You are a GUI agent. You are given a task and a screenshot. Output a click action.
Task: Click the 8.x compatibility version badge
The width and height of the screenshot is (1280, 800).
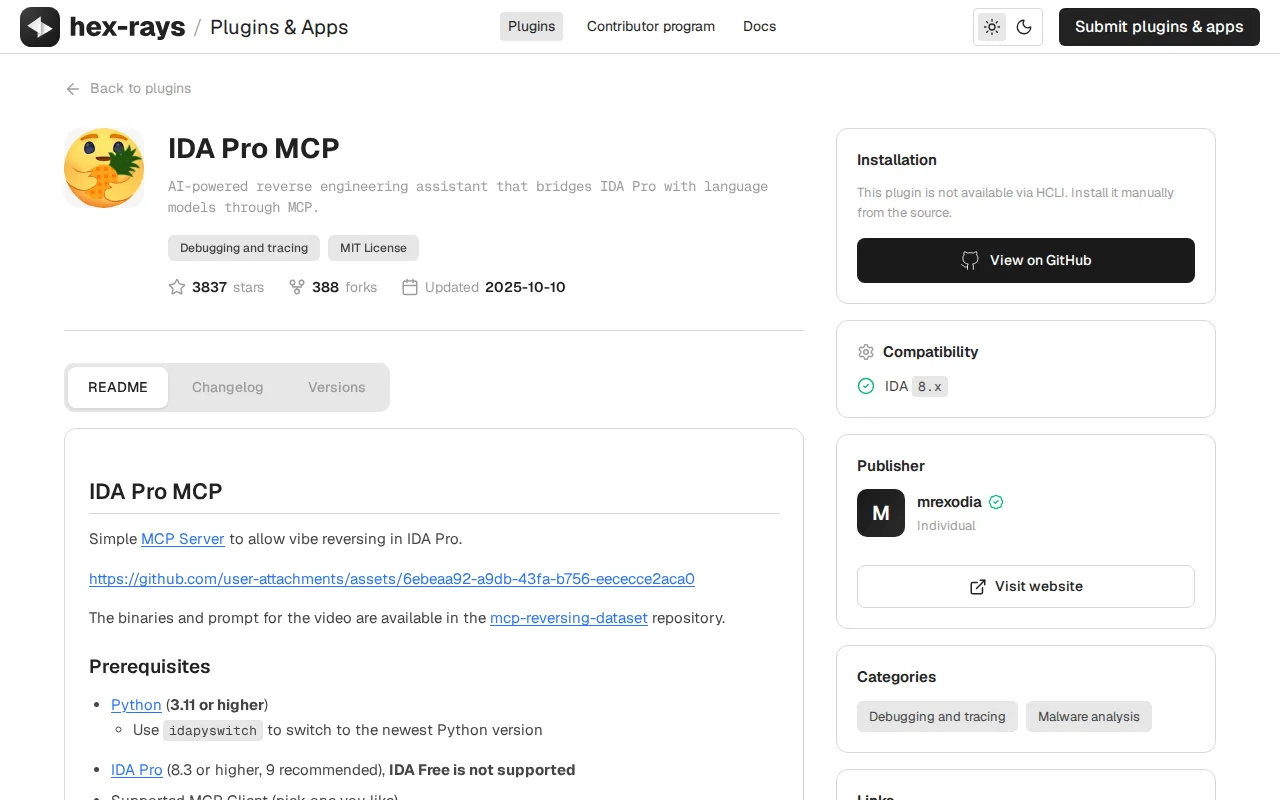click(930, 386)
